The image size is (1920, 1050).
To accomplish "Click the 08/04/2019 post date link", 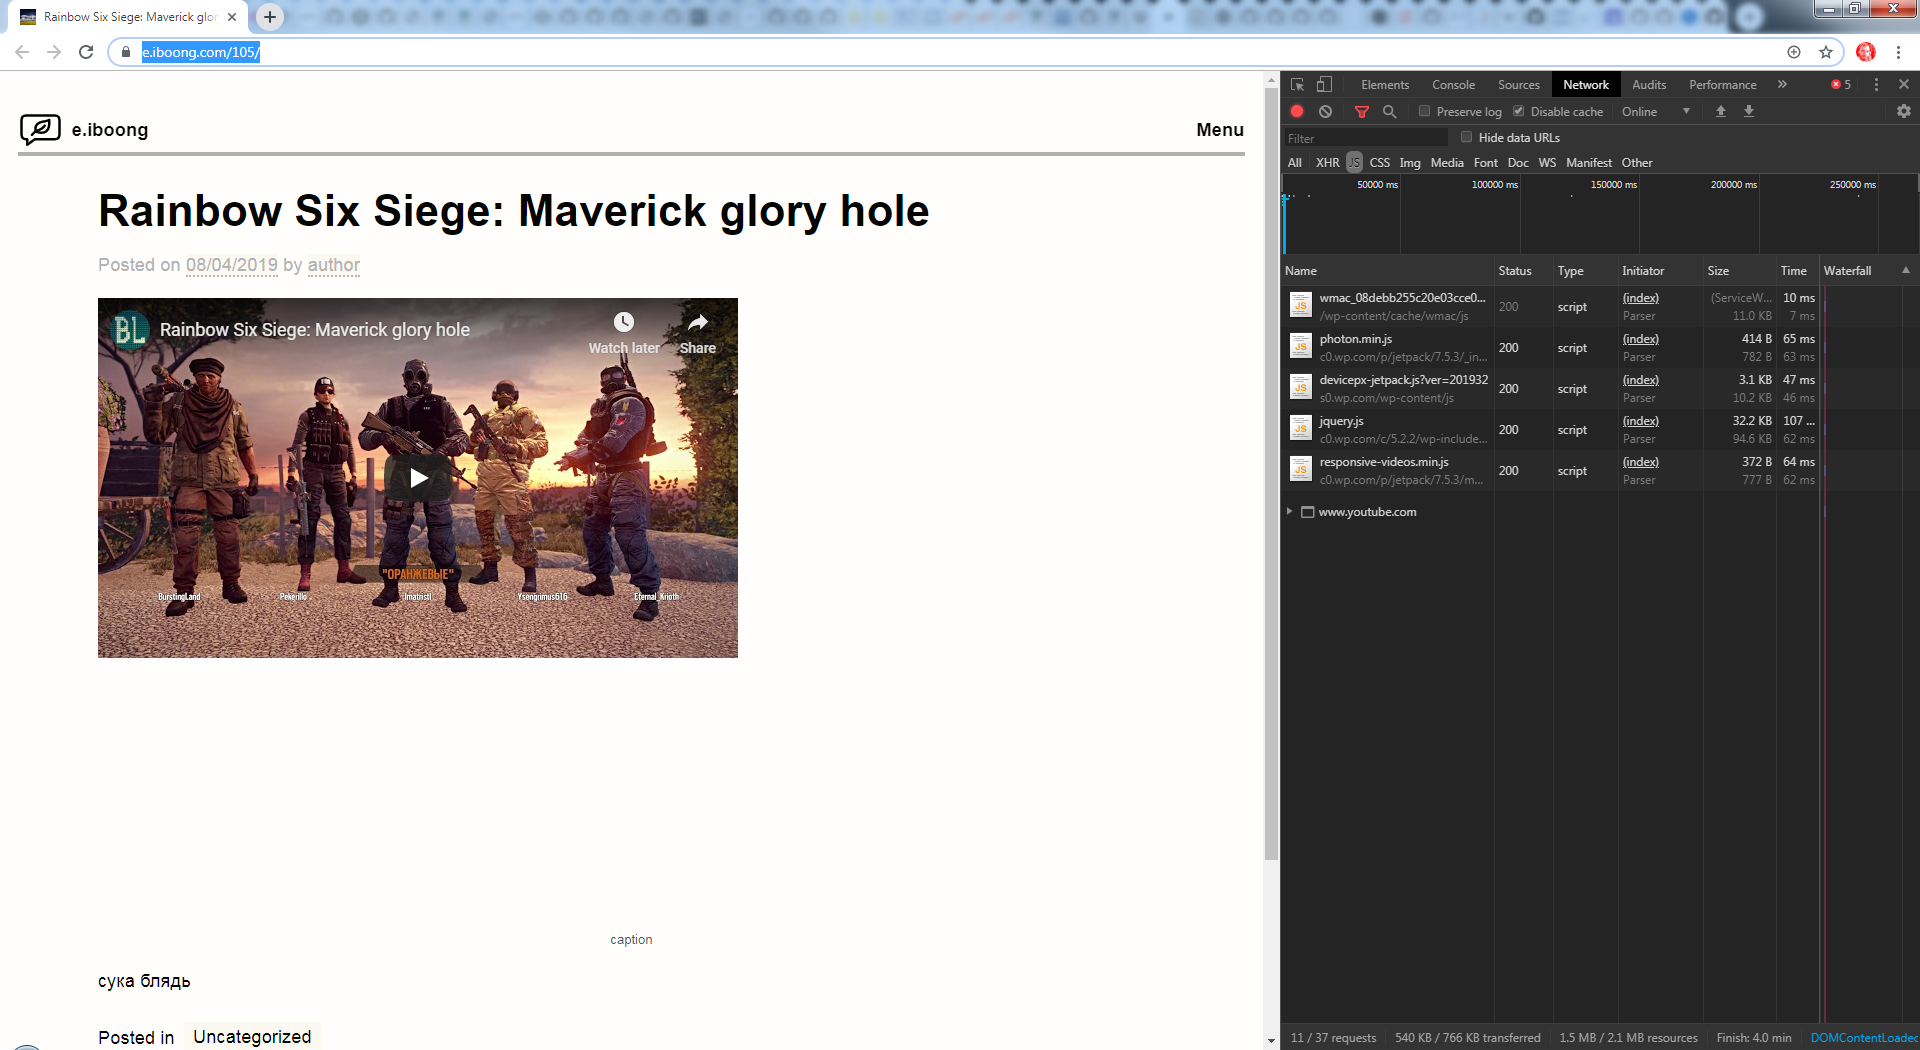I will click(x=231, y=265).
